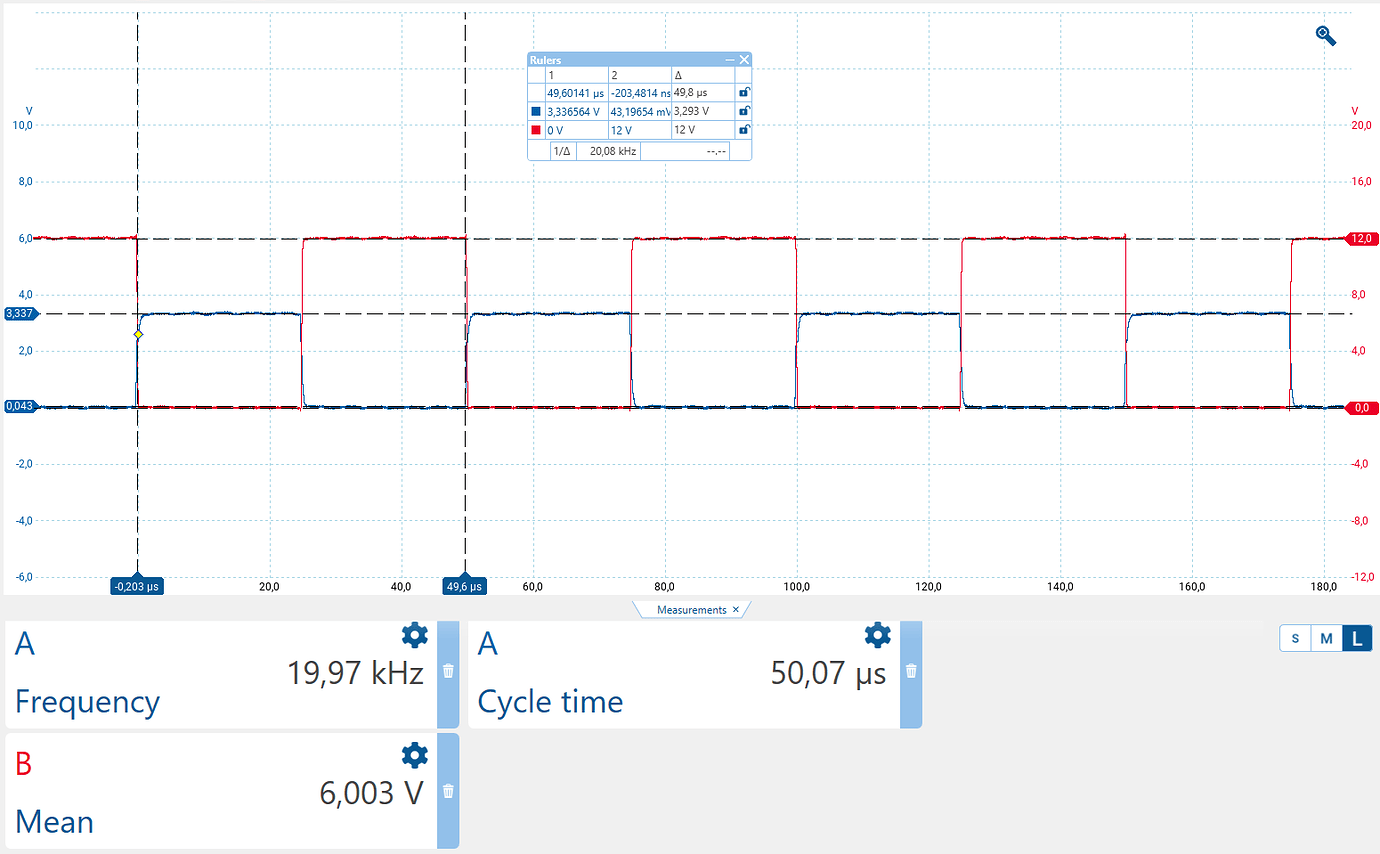Screen dimensions: 1380x854
Task: Select the yellow trigger diamond marker
Action: click(138, 334)
